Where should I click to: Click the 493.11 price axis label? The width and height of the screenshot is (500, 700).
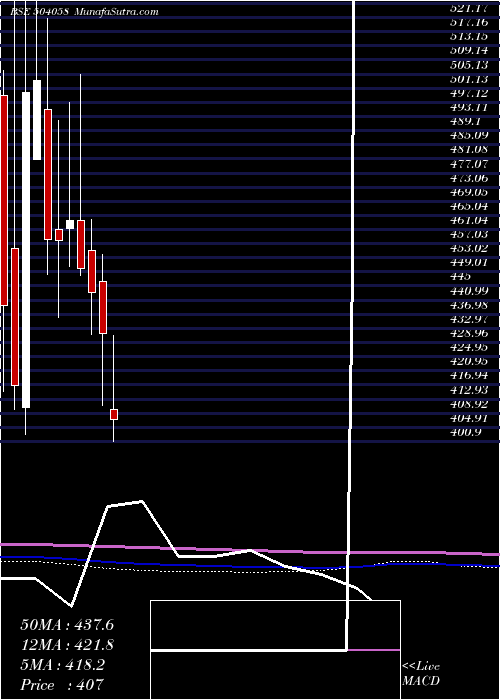pos(470,107)
